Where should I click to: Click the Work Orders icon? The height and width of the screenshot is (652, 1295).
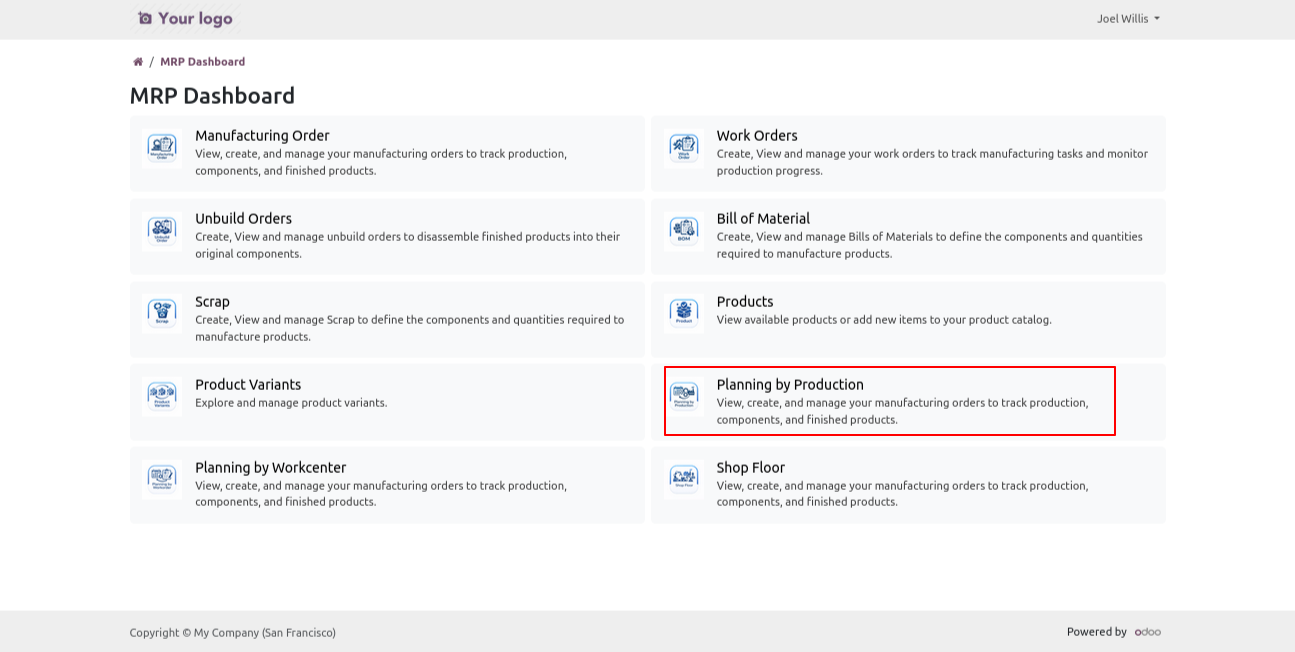684,147
